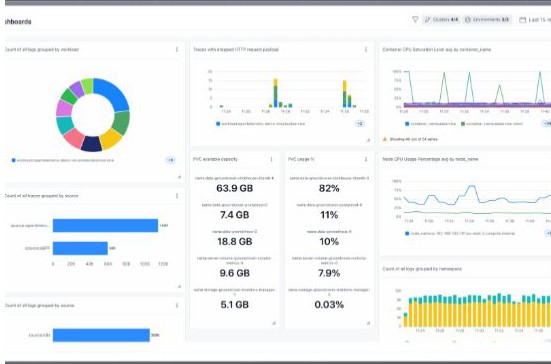
Task: Grab resize handle of traces by source panel
Action: pos(179,286)
